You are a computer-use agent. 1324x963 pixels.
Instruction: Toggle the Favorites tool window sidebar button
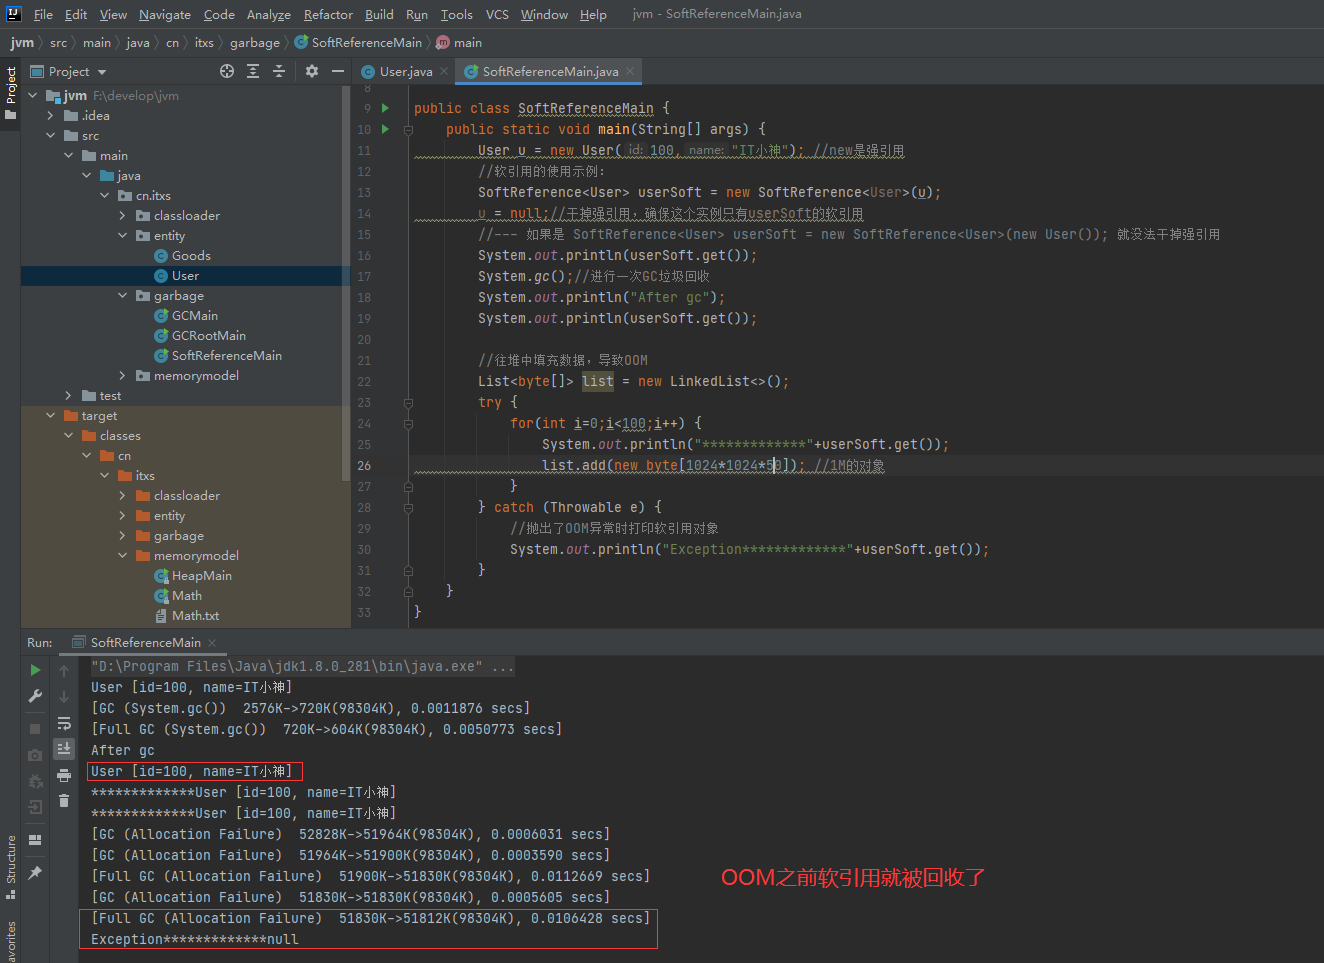pos(11,941)
